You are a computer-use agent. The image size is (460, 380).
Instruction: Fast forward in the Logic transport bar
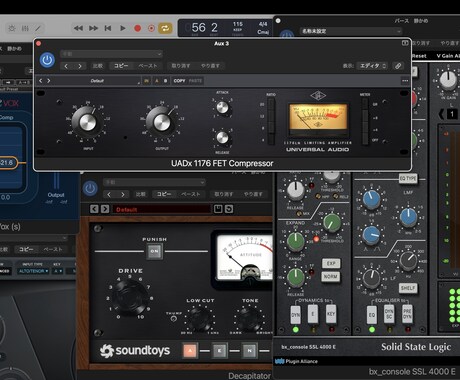tap(93, 28)
